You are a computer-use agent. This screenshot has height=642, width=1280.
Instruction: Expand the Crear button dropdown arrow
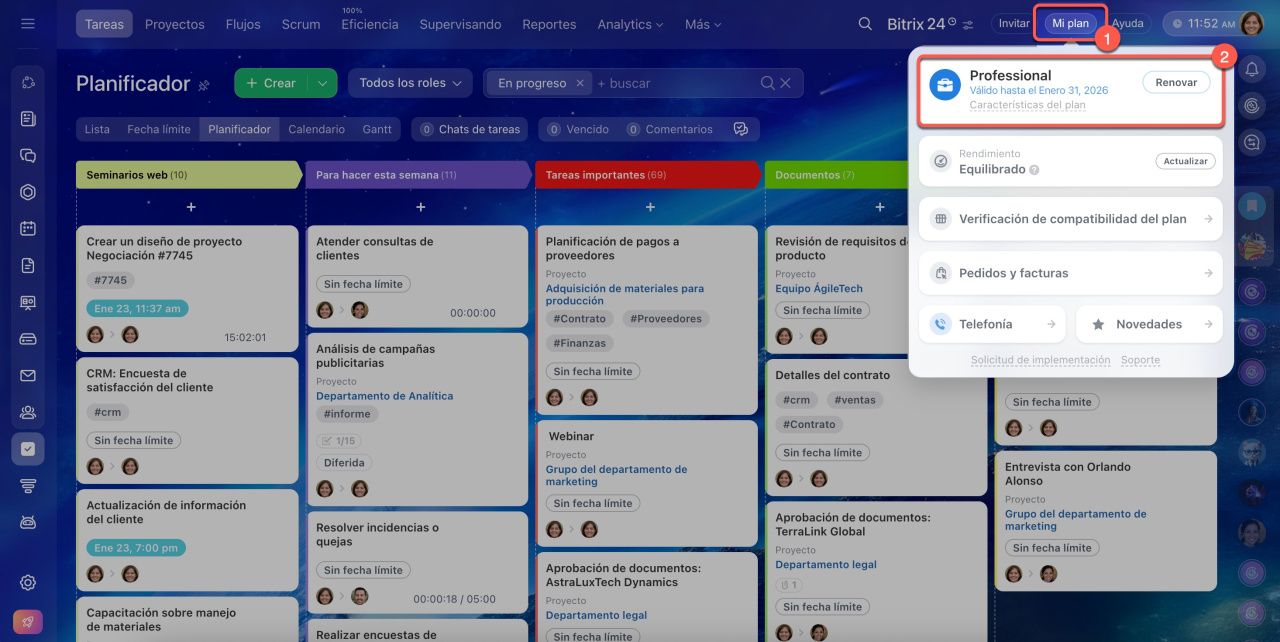322,83
